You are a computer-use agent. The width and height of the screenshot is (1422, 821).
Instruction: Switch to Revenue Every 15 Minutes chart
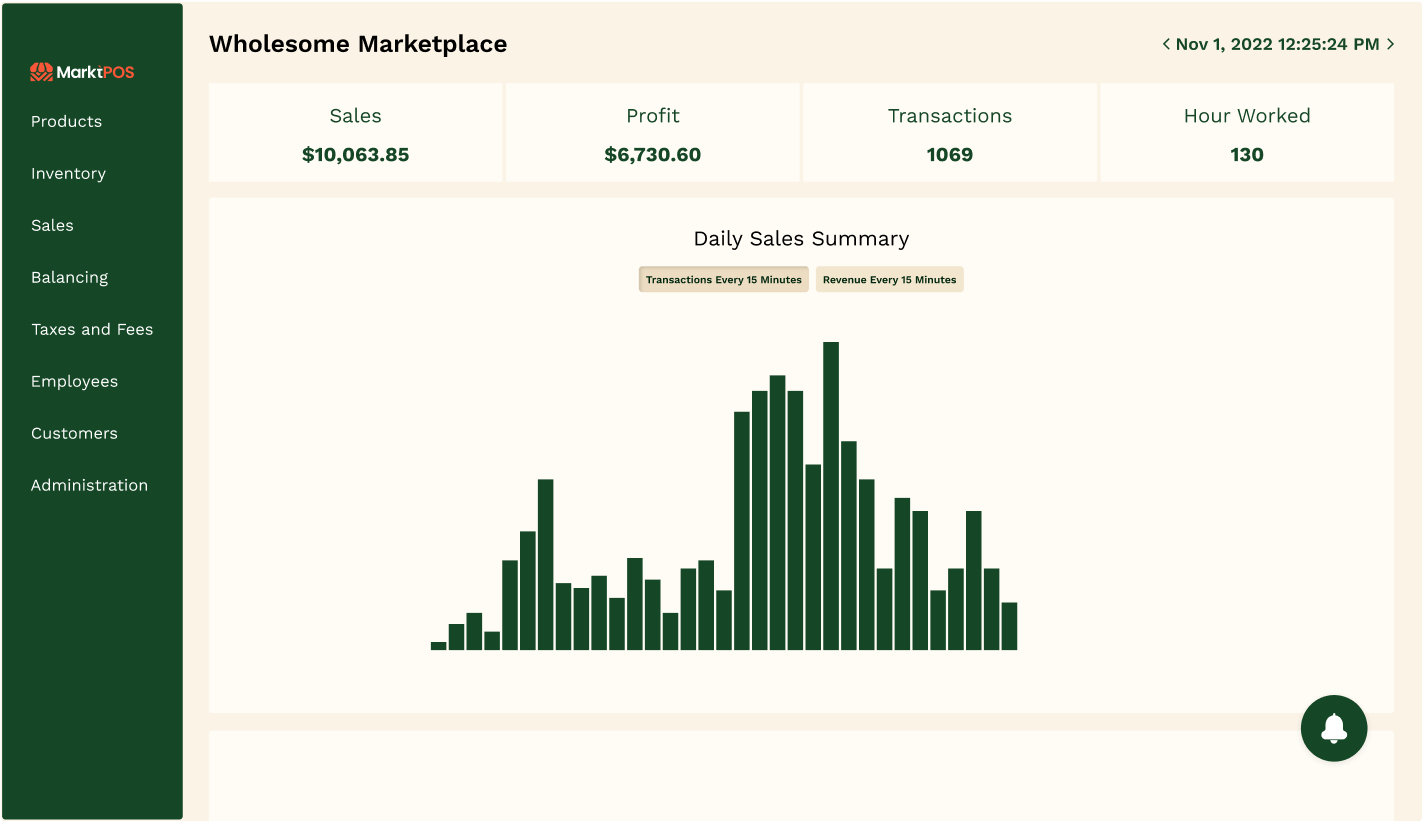tap(889, 280)
